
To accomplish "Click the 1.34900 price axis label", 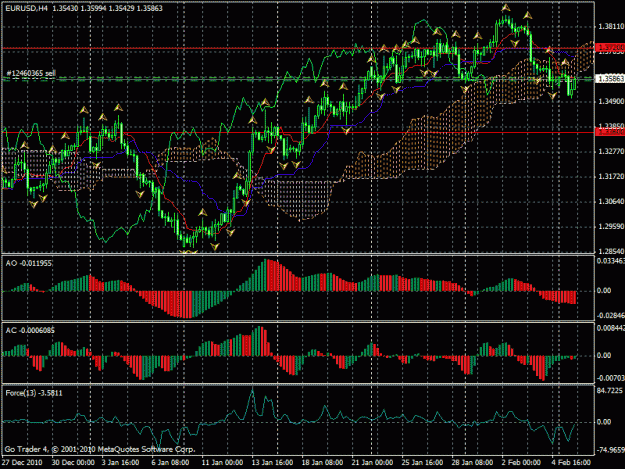I will [611, 102].
